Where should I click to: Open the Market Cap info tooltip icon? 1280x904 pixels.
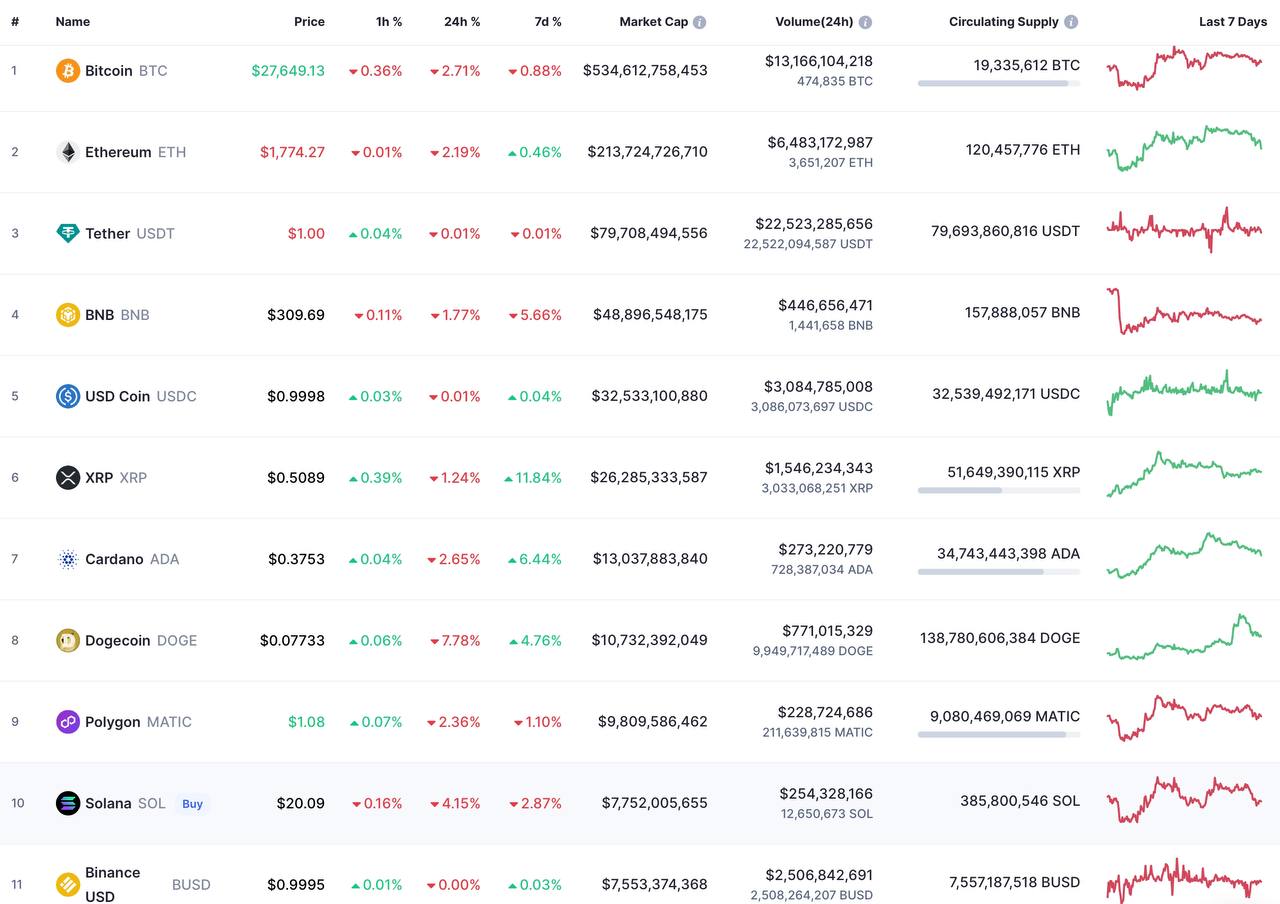699,22
